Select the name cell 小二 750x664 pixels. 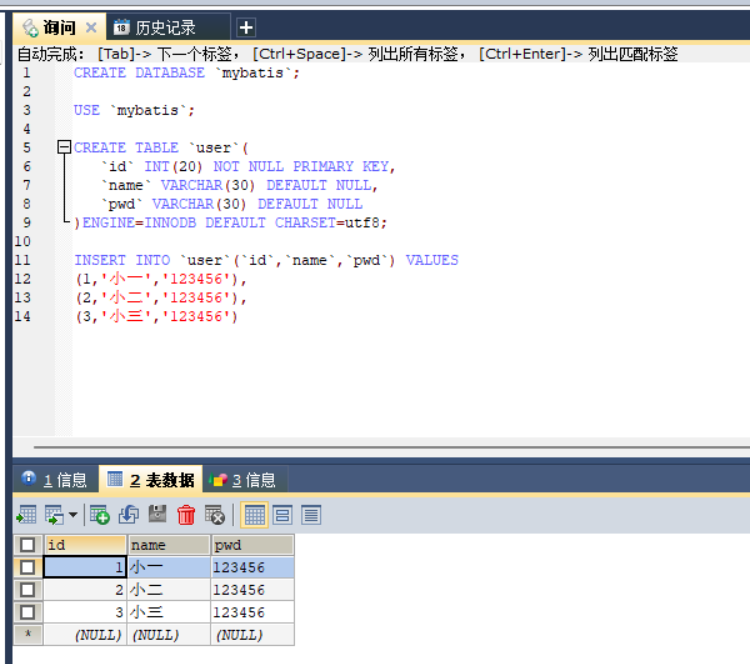tap(168, 590)
